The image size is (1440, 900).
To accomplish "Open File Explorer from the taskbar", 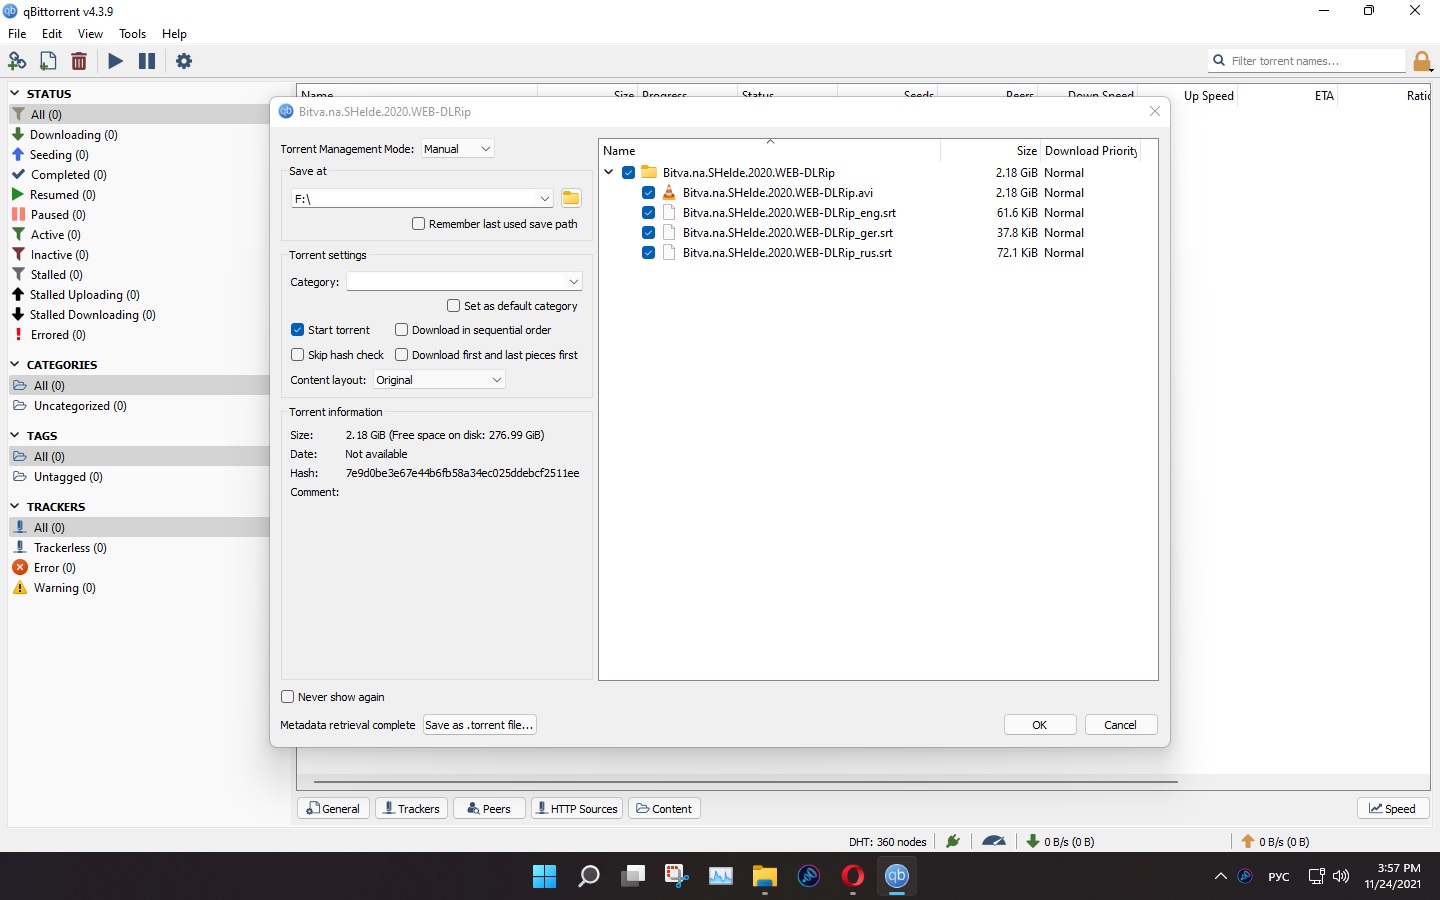I will tap(765, 876).
